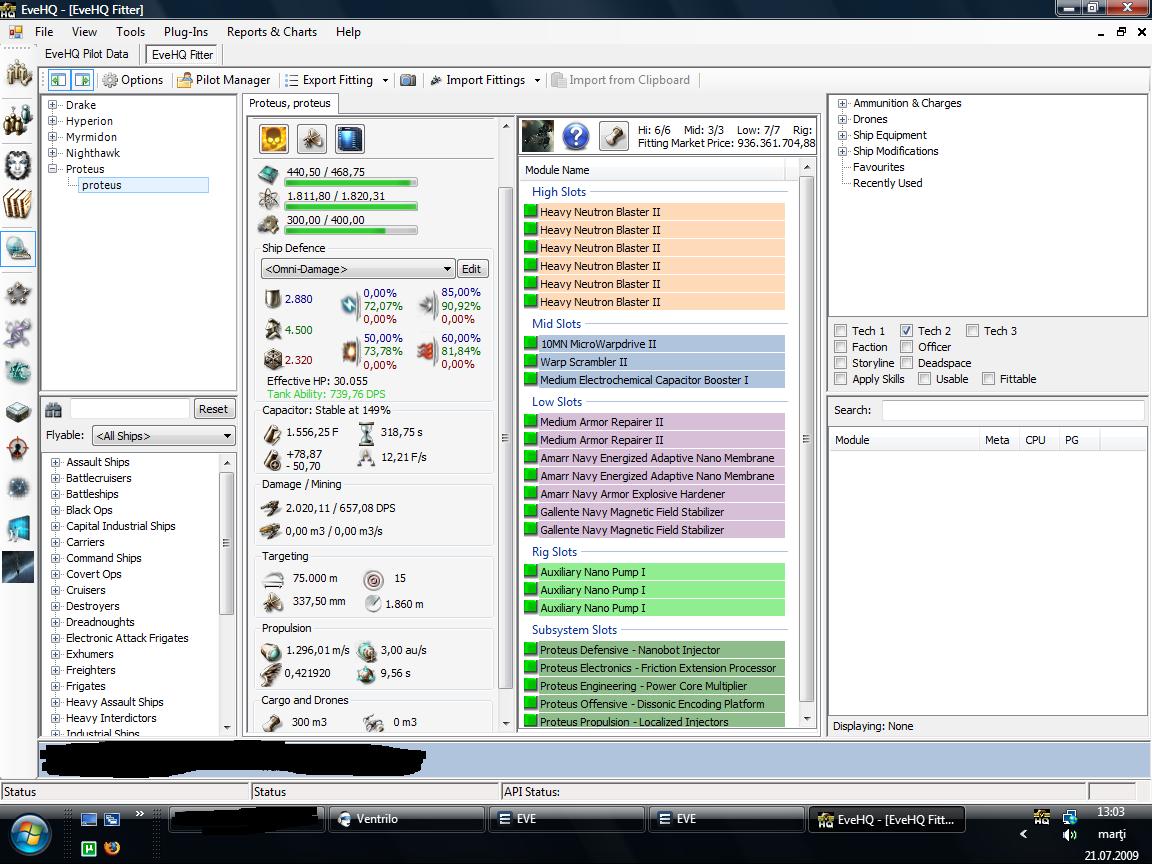Open the Tools menu
Screen dimensions: 1152x864
pos(130,32)
